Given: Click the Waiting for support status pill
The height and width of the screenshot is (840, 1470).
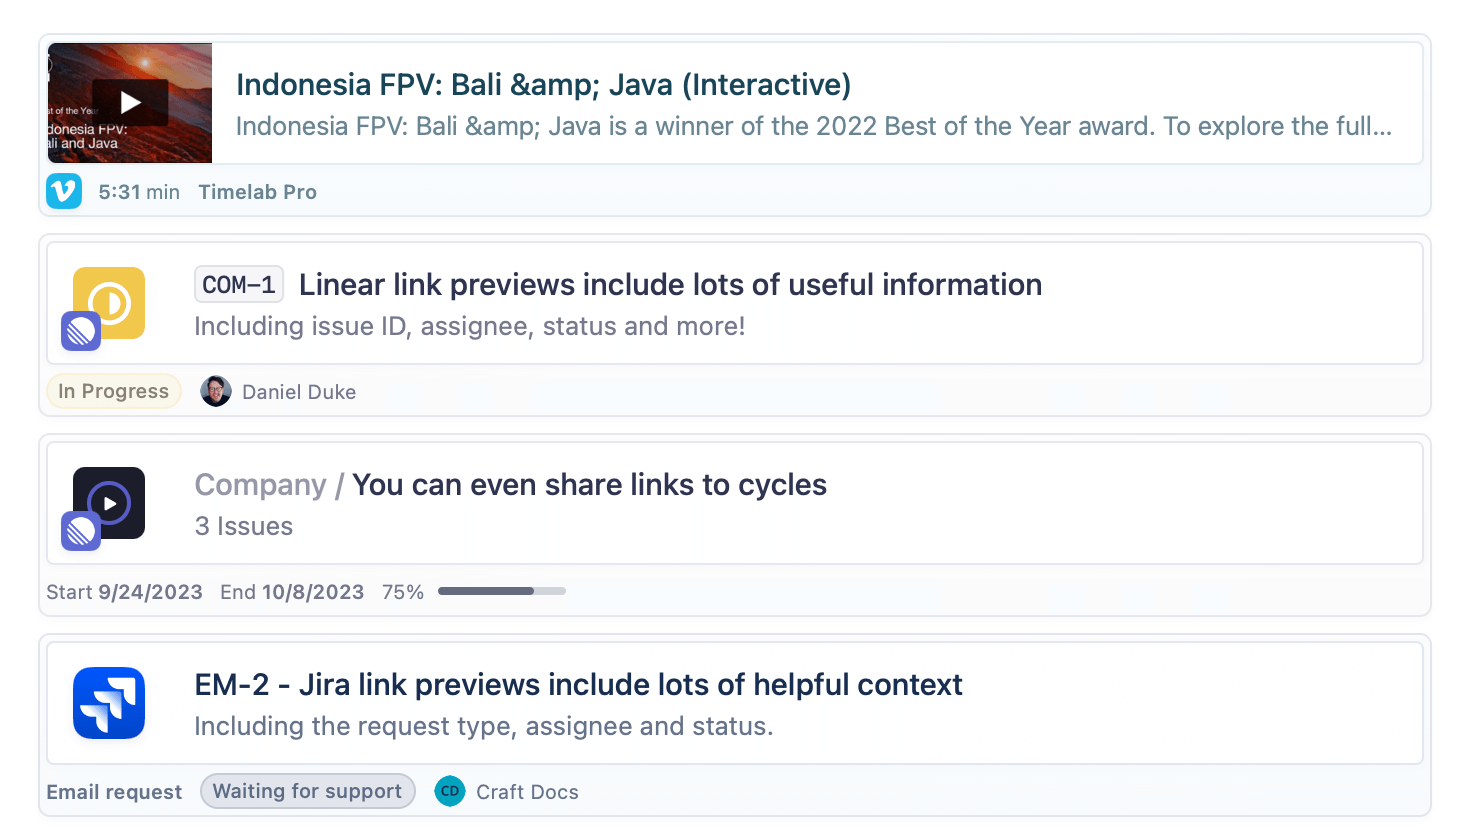Looking at the screenshot, I should [x=308, y=791].
